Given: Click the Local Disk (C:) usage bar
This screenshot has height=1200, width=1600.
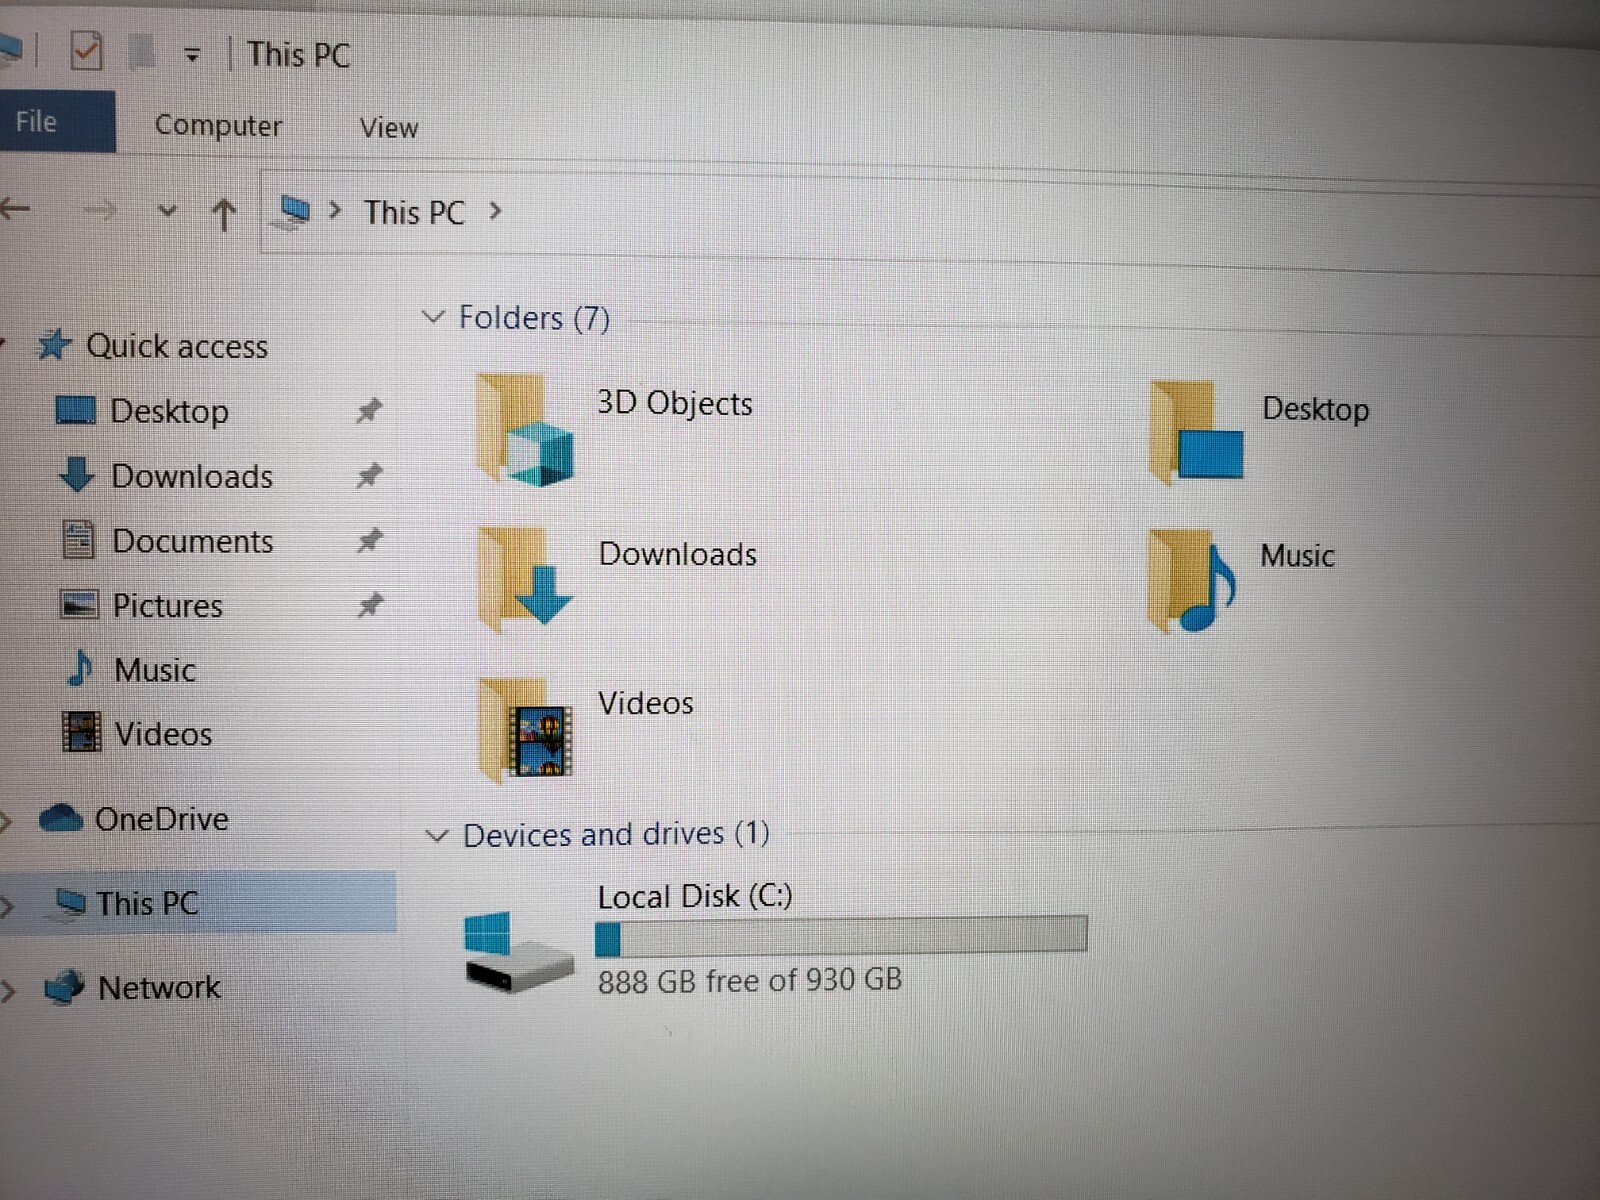Looking at the screenshot, I should [x=840, y=935].
